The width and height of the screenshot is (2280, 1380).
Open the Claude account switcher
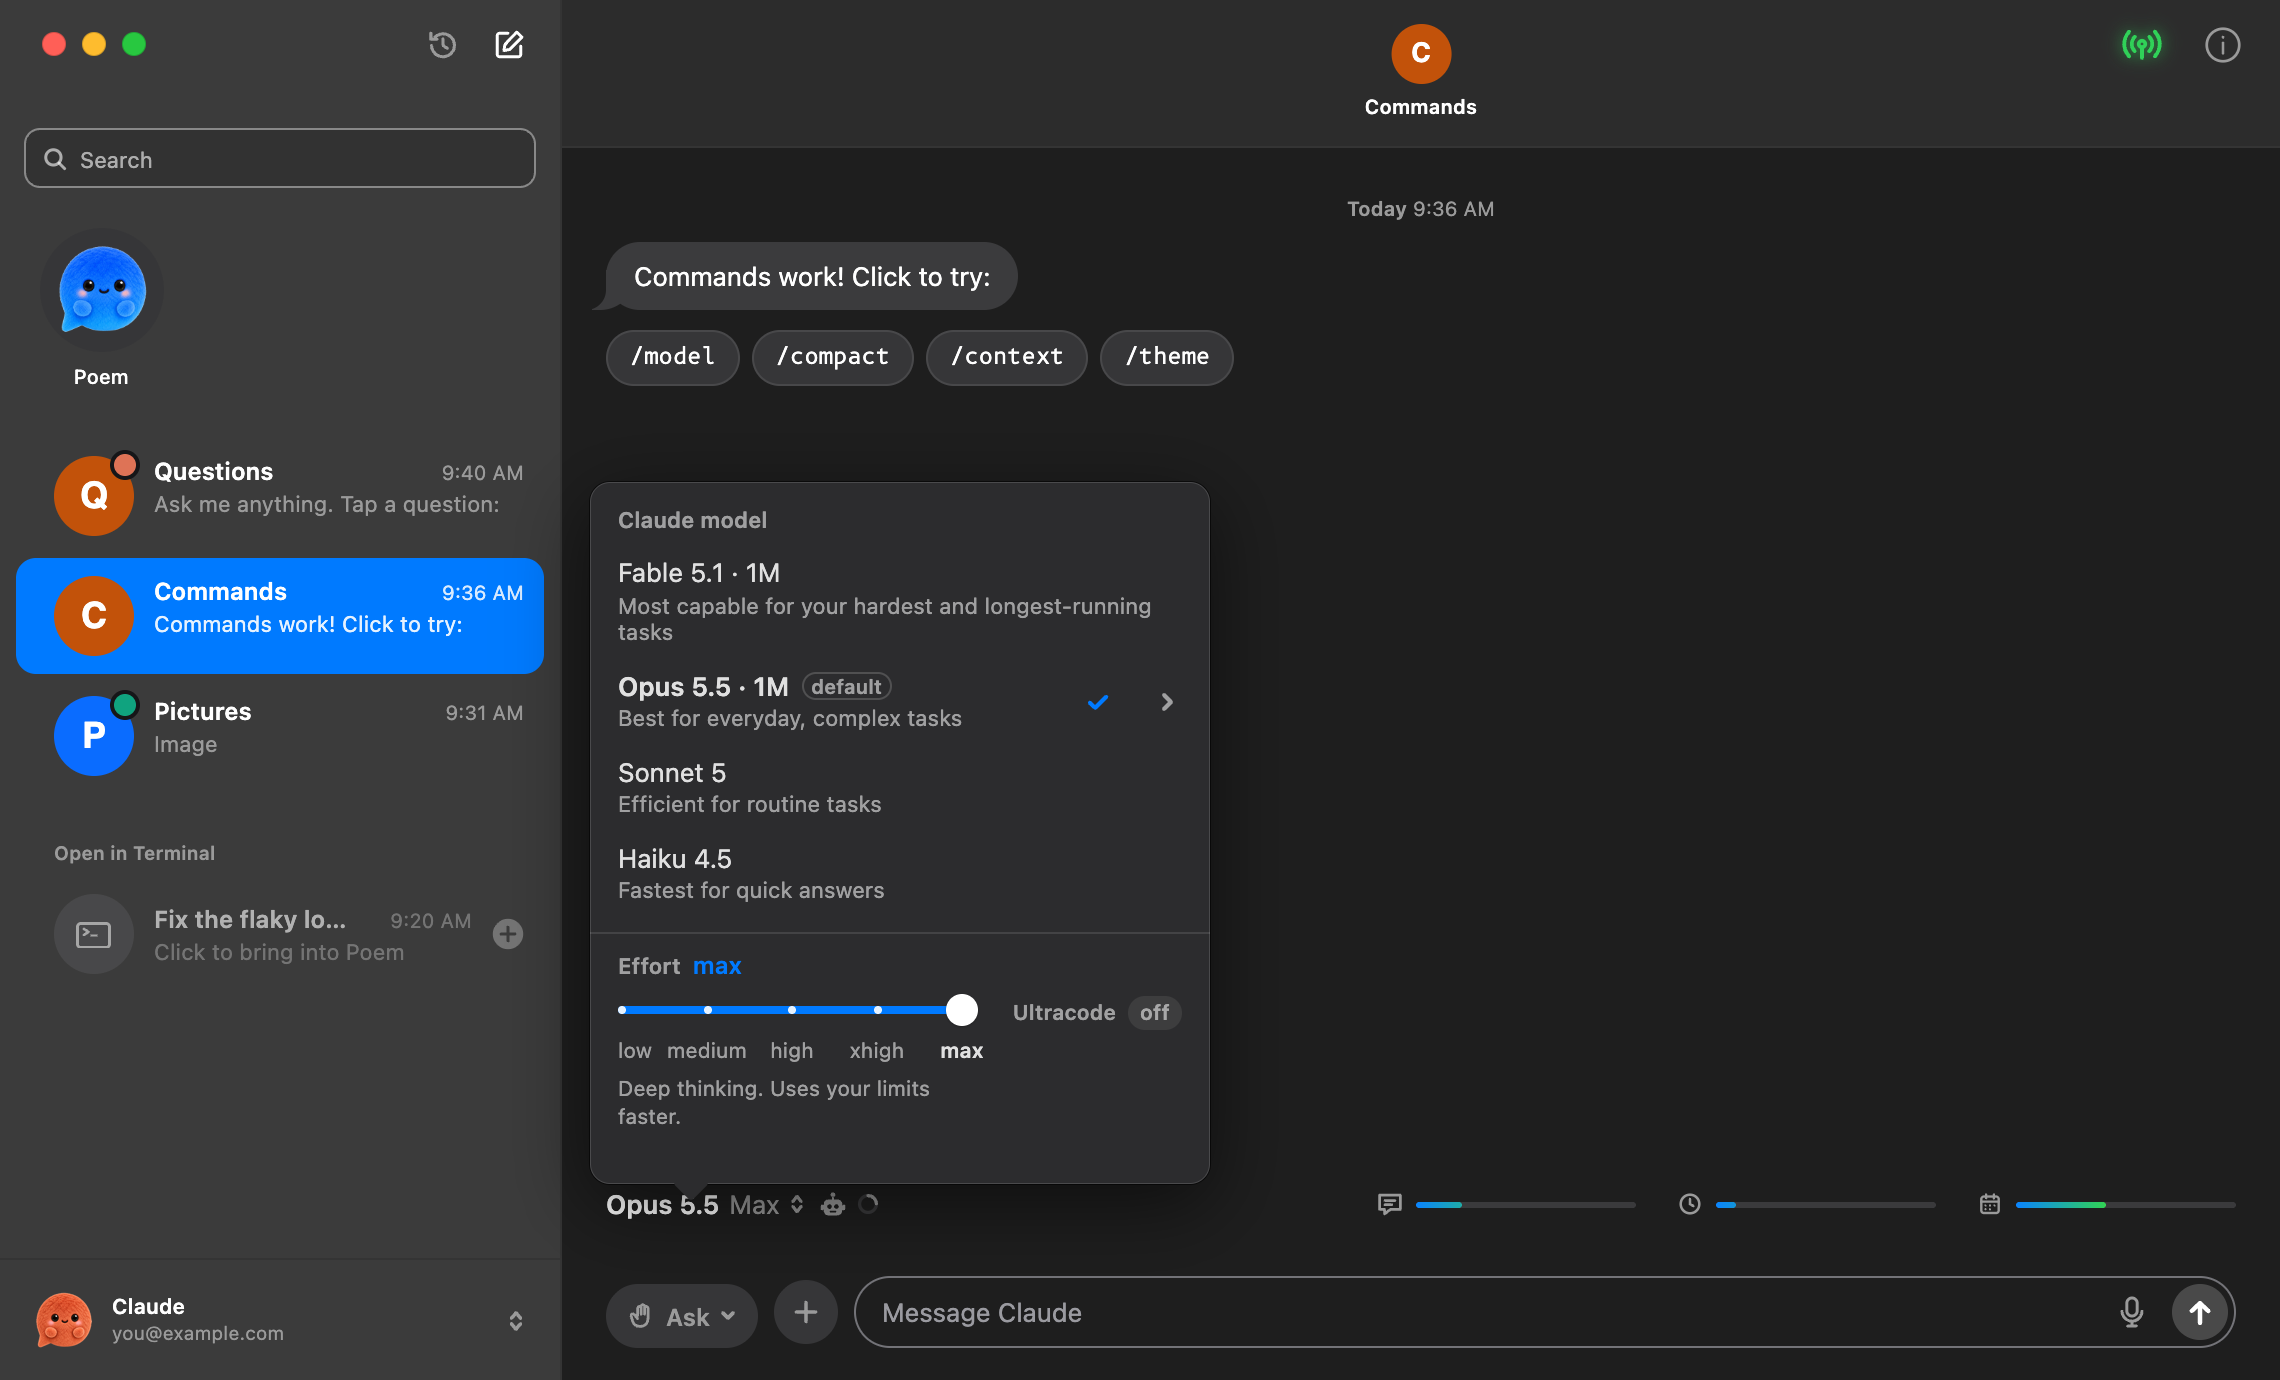280,1319
